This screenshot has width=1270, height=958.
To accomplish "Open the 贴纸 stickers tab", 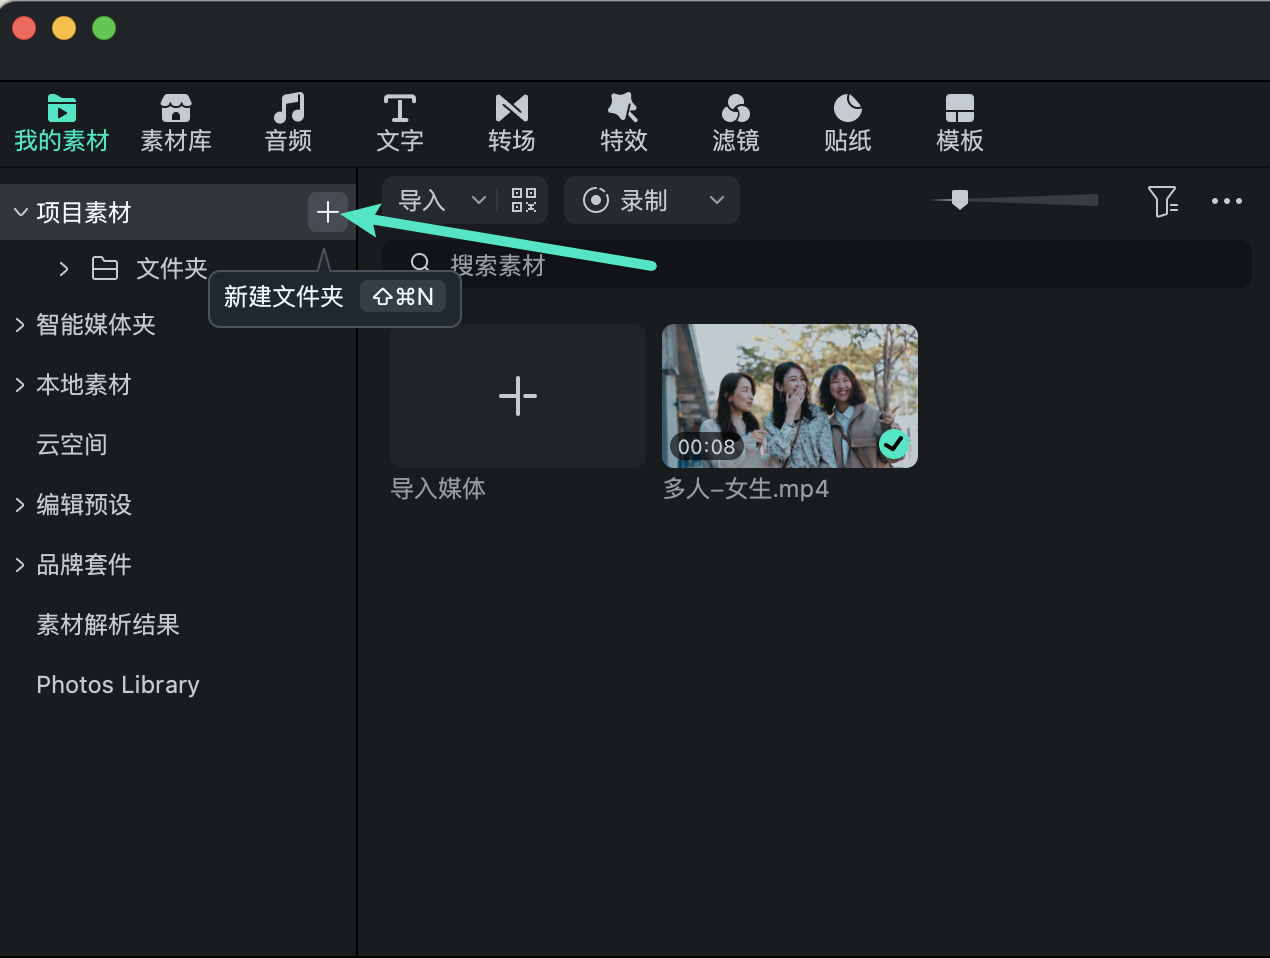I will tap(848, 123).
